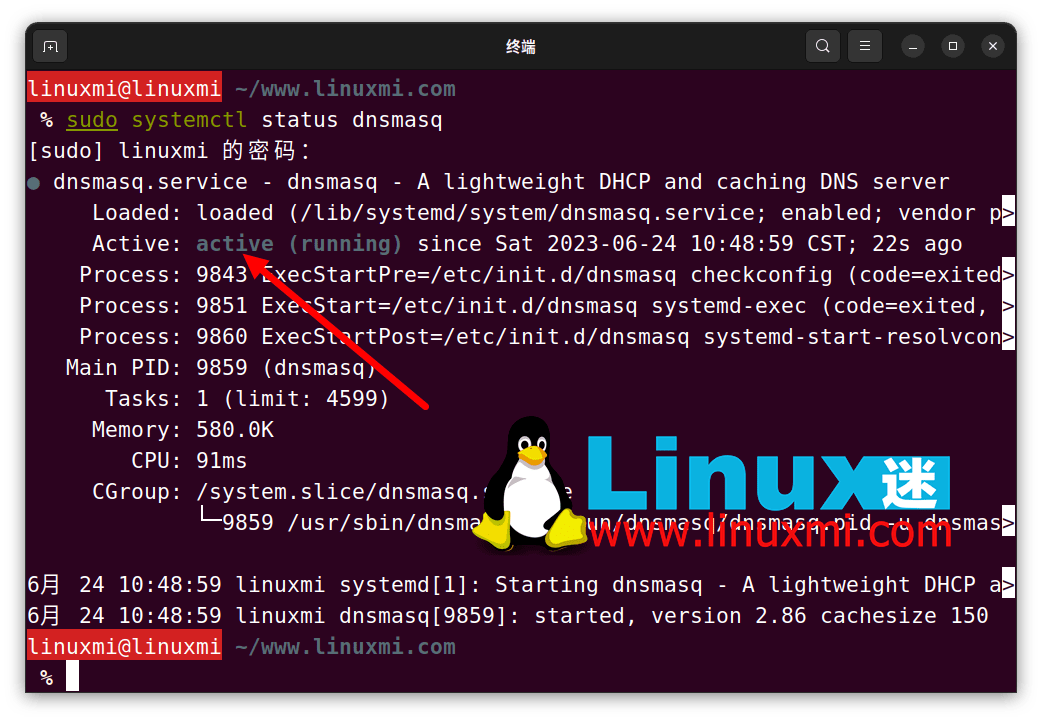
Task: Click the new-tab plus icon top left
Action: tap(50, 46)
